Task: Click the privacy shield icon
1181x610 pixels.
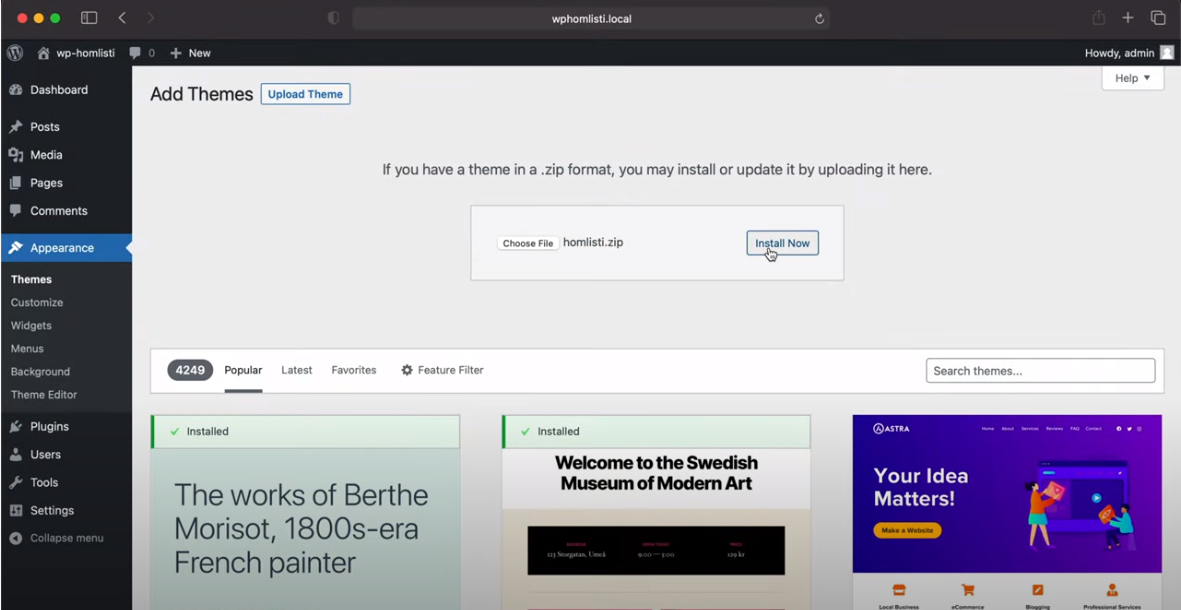Action: [x=333, y=18]
